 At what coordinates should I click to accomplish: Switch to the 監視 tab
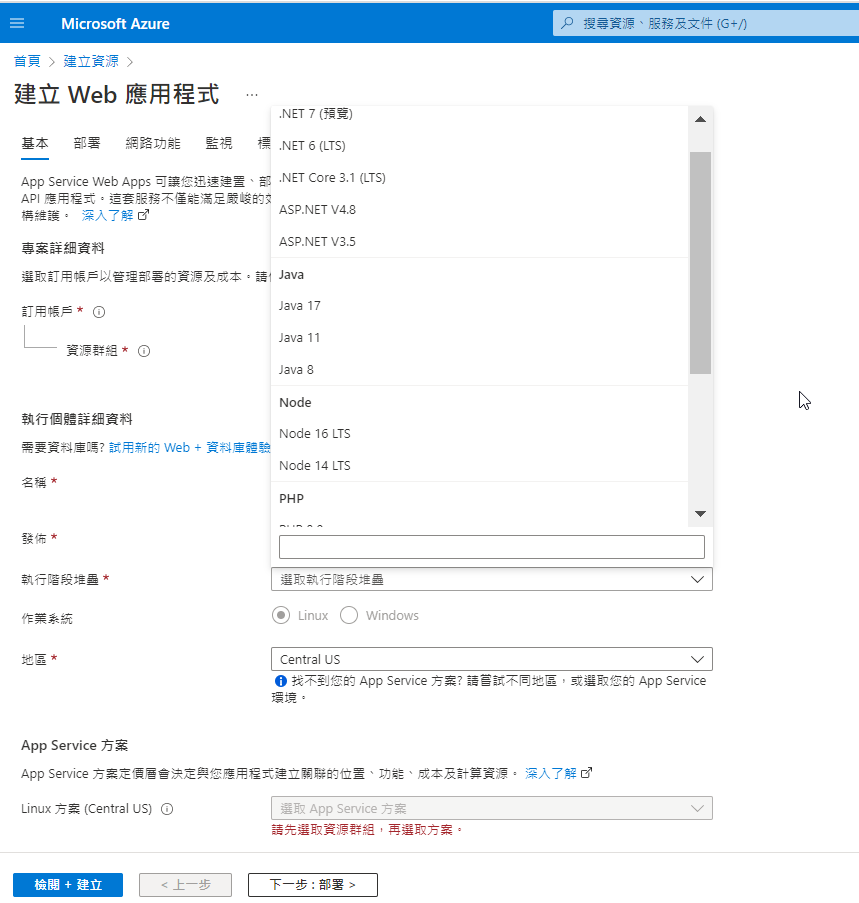point(219,143)
